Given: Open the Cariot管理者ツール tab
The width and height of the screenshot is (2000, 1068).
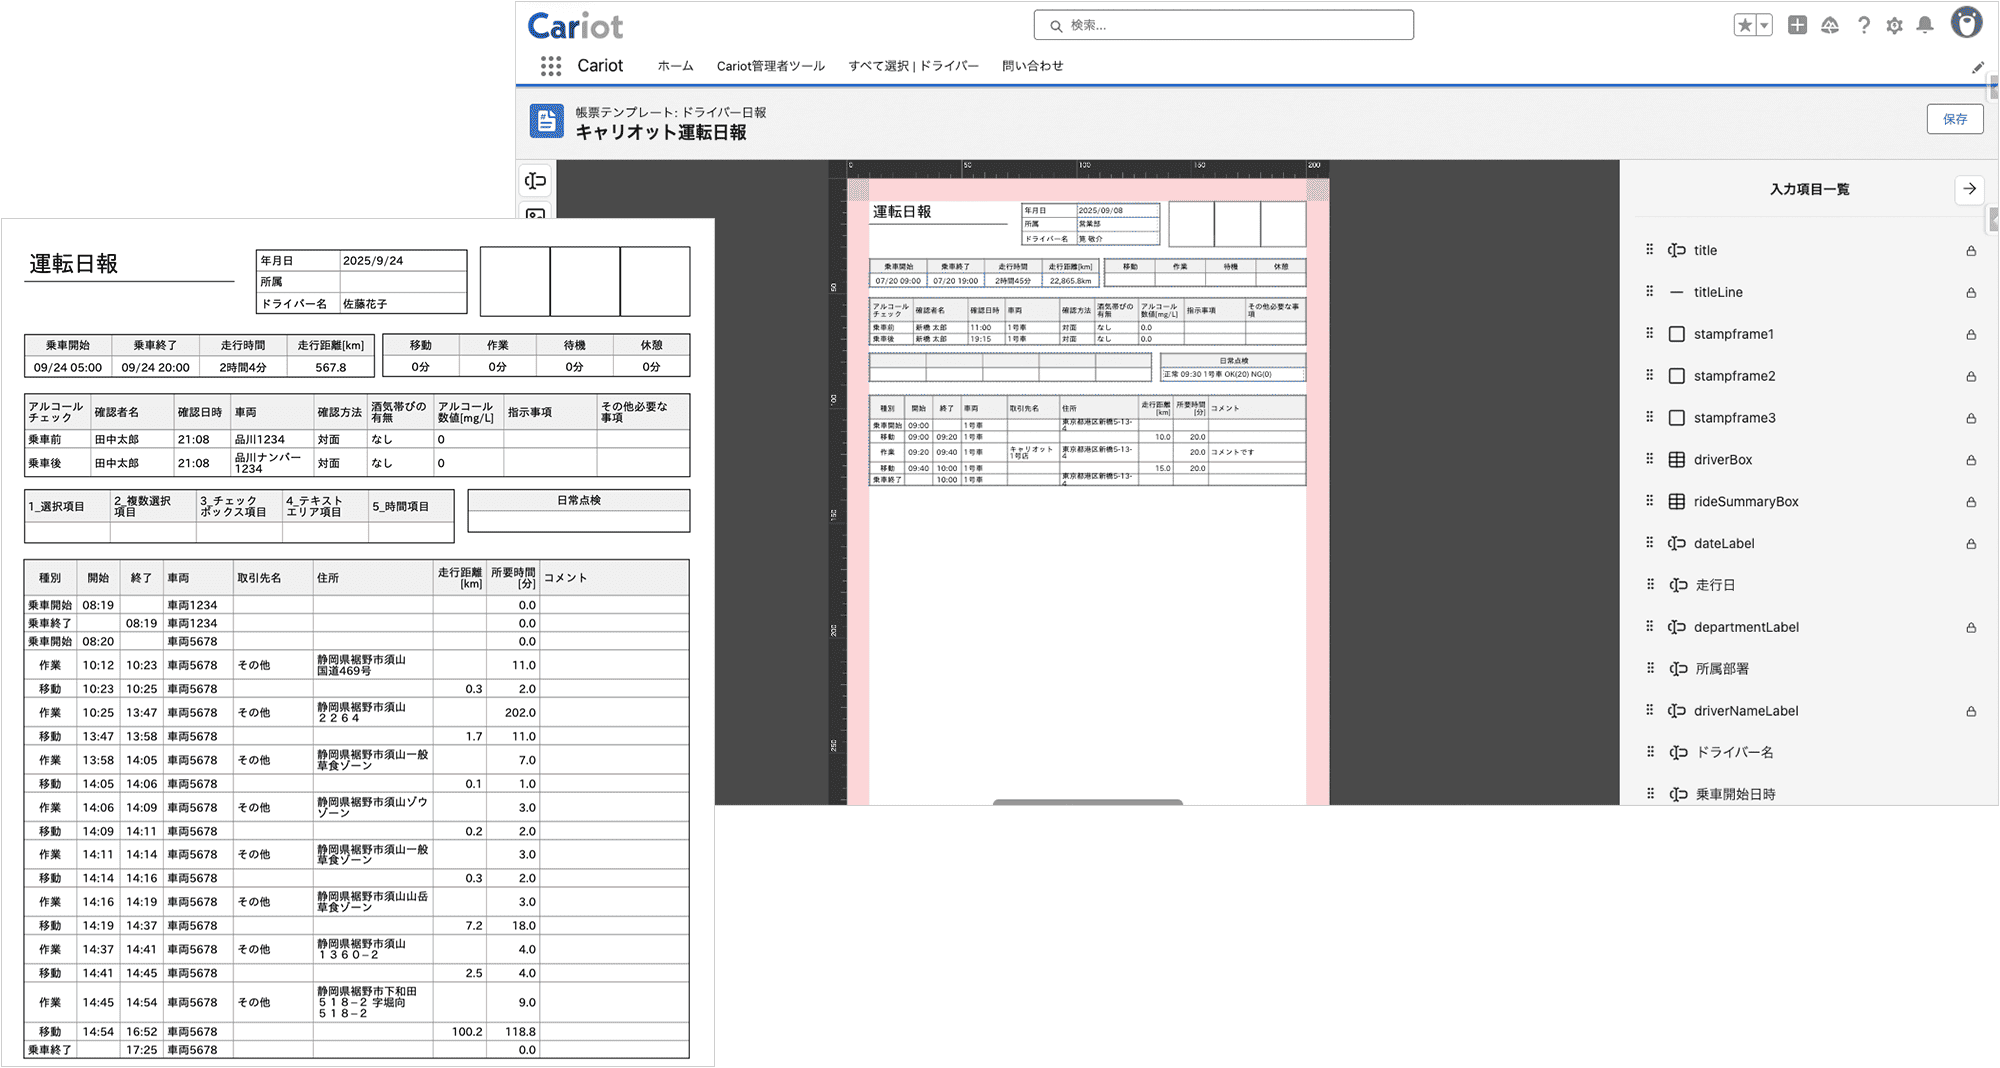Looking at the screenshot, I should pos(770,66).
